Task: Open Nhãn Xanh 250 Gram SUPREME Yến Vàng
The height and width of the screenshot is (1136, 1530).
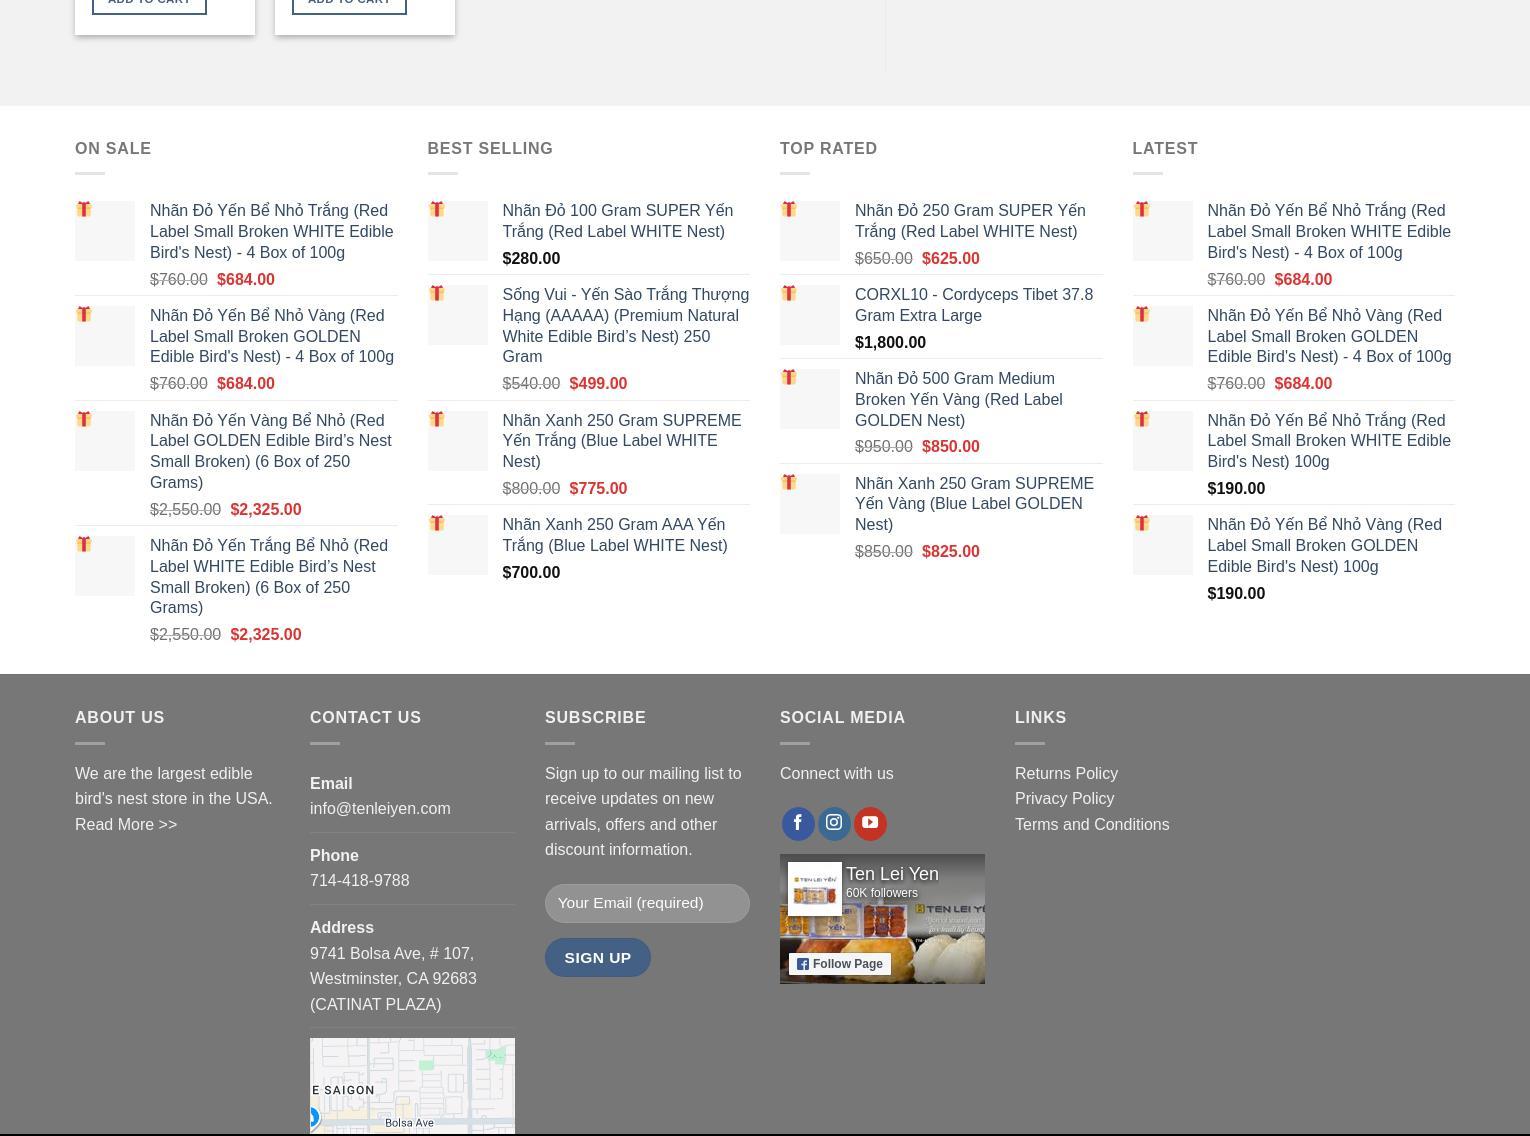Action: (x=973, y=503)
